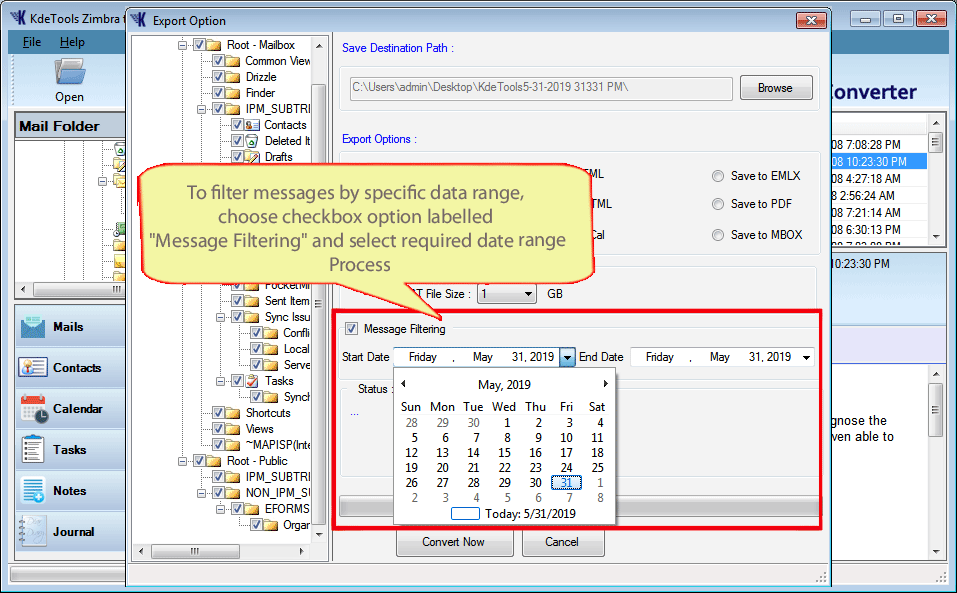Collapse the NON_IPM_SUBTREE node
This screenshot has height=593, width=957.
pyautogui.click(x=201, y=493)
